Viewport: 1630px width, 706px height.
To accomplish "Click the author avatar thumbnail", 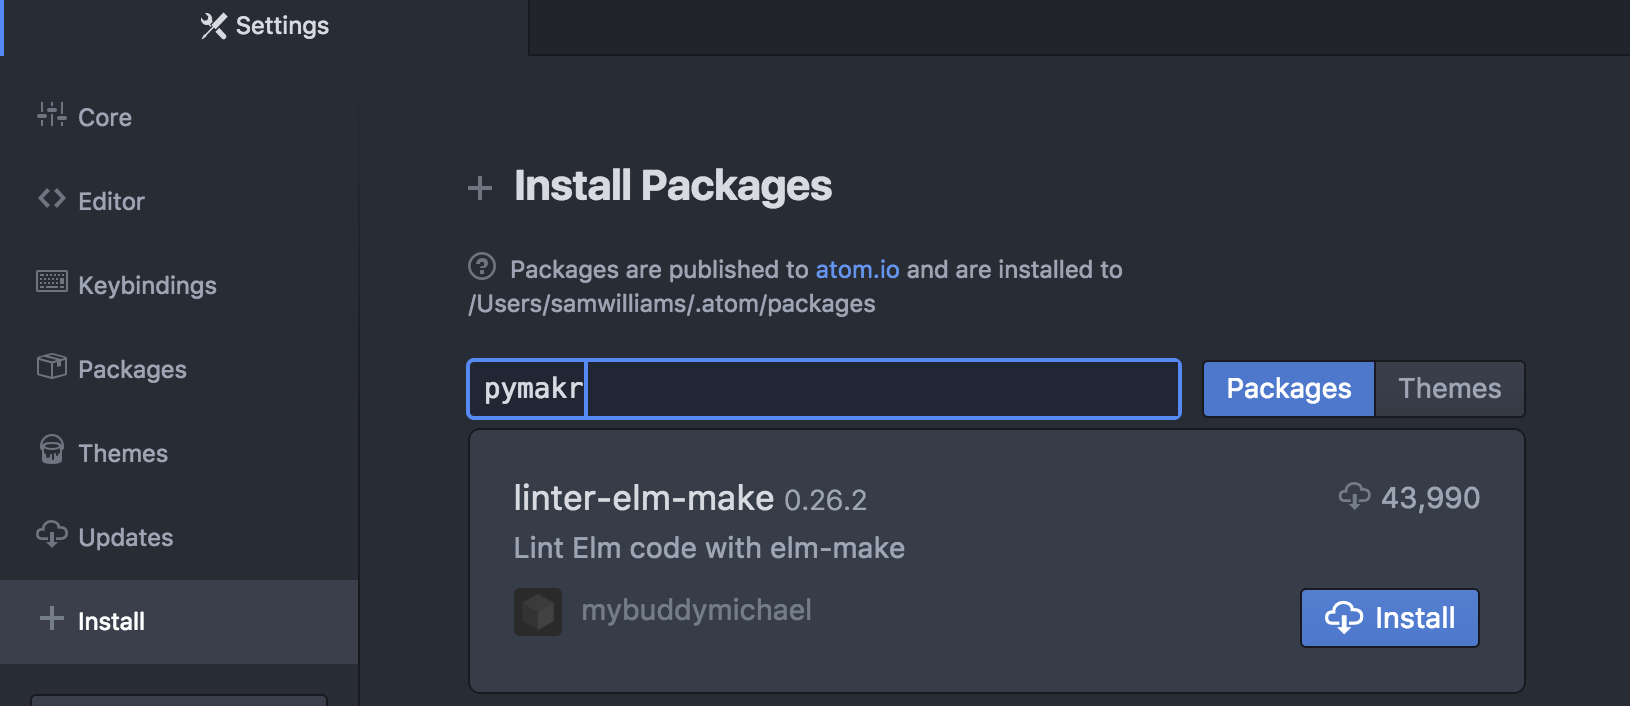I will (x=538, y=612).
